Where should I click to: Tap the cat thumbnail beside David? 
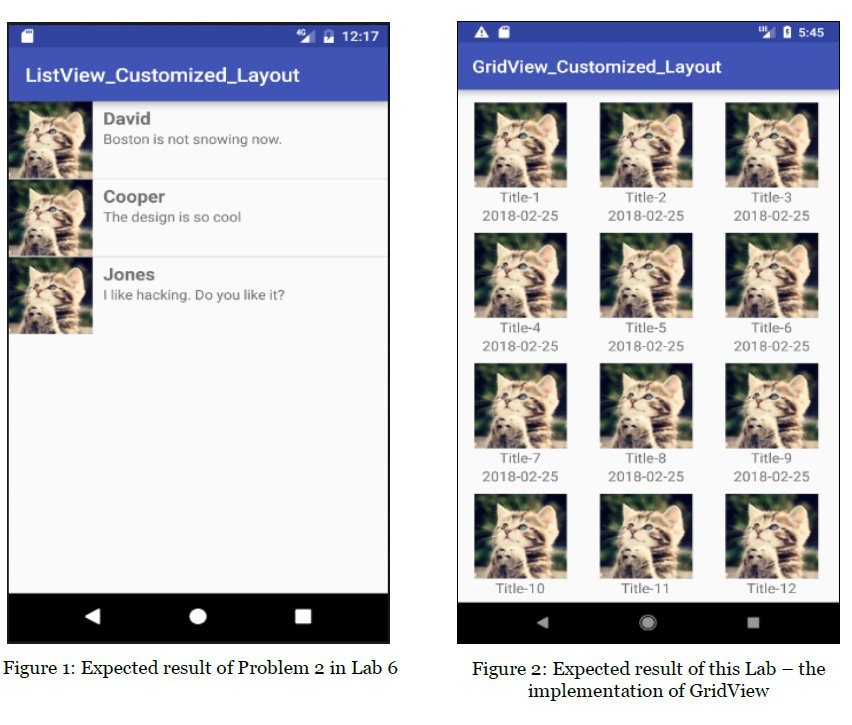tap(51, 140)
